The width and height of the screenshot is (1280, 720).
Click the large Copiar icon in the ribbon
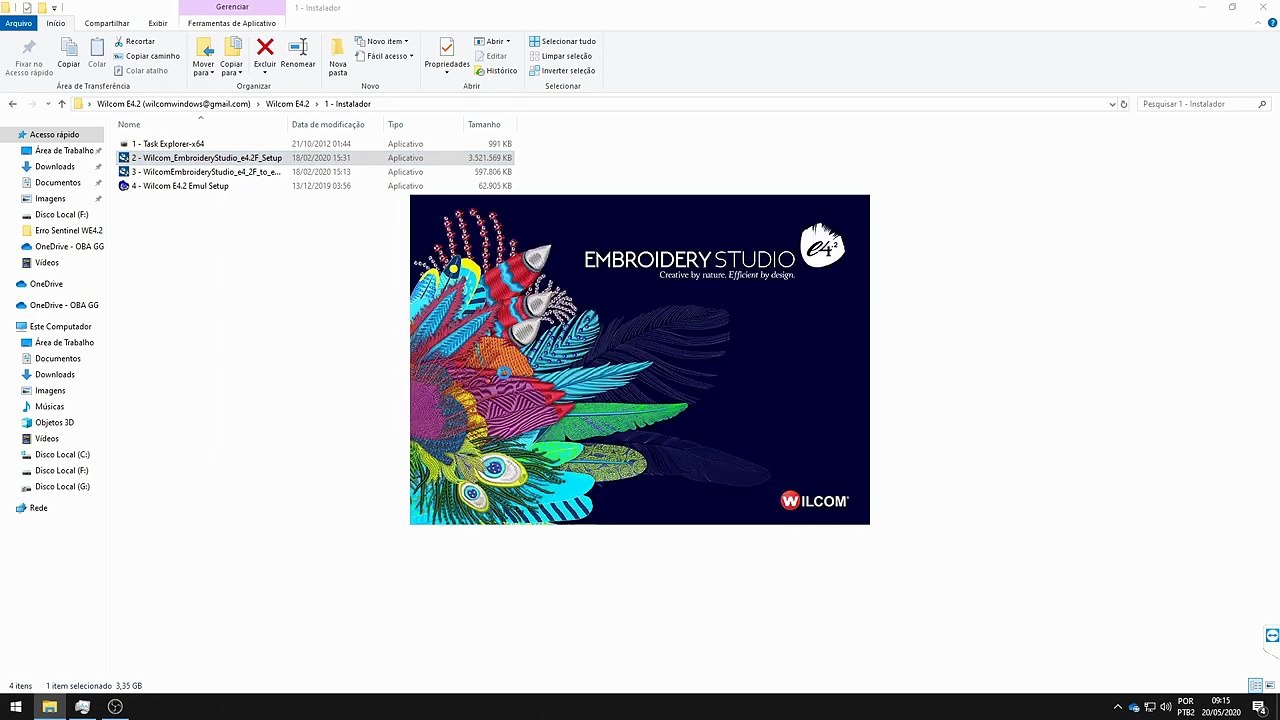click(68, 47)
